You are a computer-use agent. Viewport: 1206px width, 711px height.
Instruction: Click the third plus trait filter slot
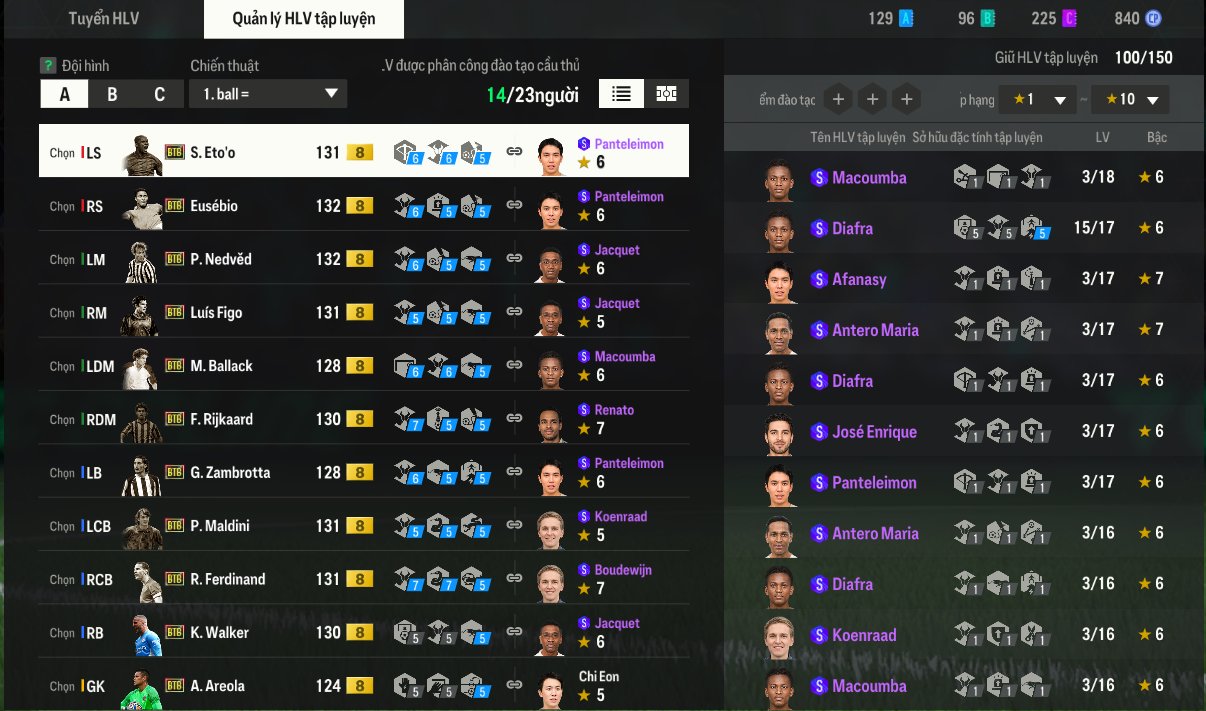906,99
